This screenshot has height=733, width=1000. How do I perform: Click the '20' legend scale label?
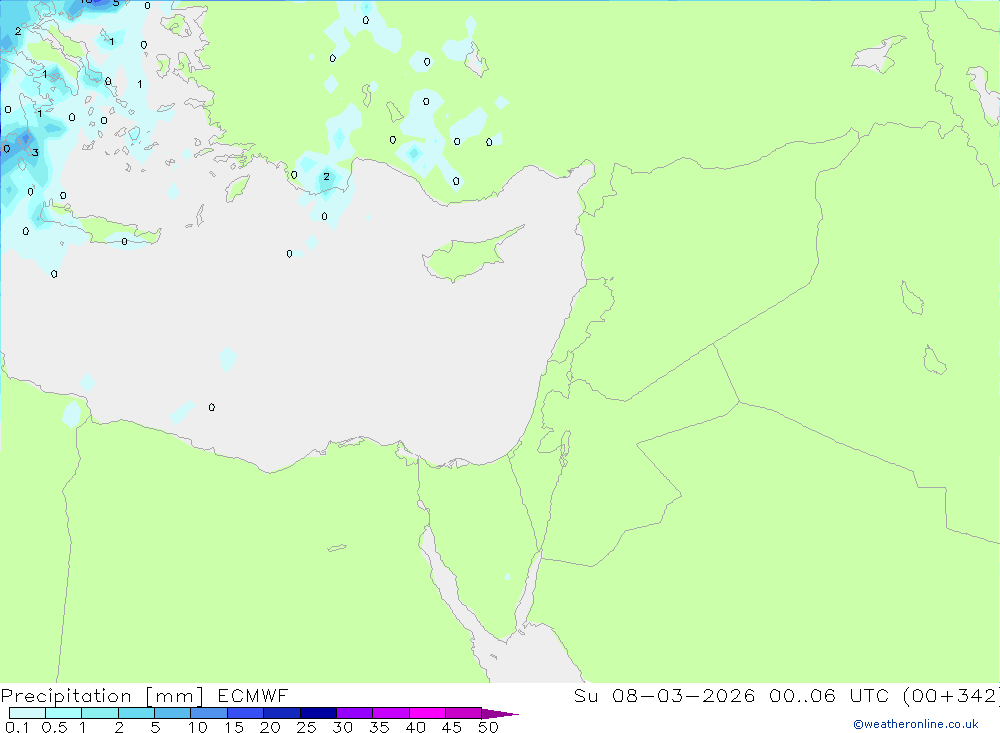(x=270, y=727)
